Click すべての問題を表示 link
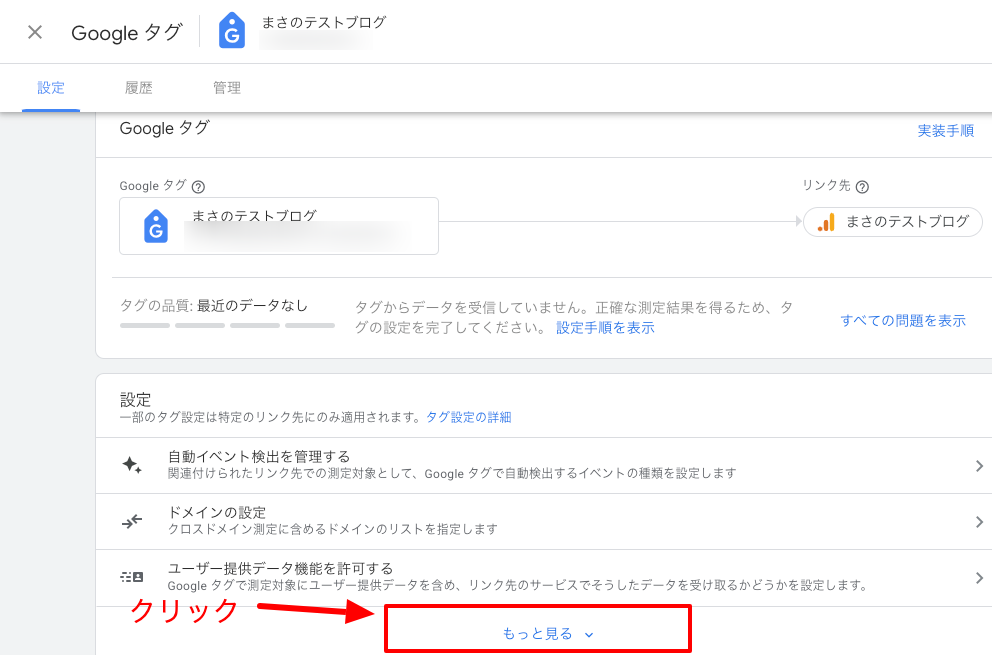Screen dimensions: 992x655 pos(903,321)
